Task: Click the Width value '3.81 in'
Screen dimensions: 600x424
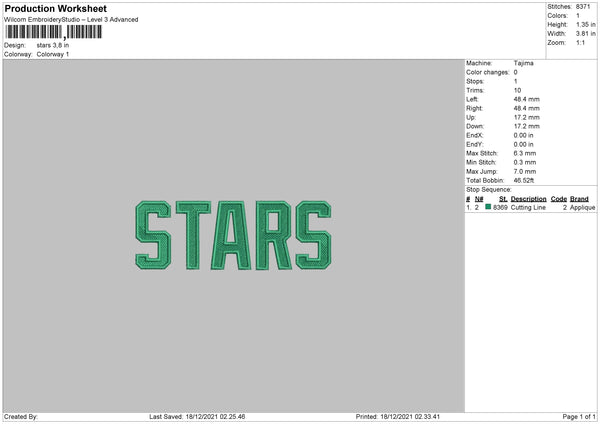Action: tap(585, 34)
